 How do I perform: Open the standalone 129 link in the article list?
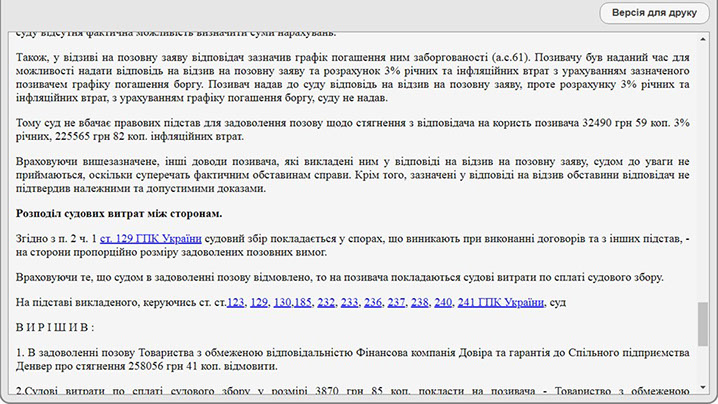click(259, 302)
